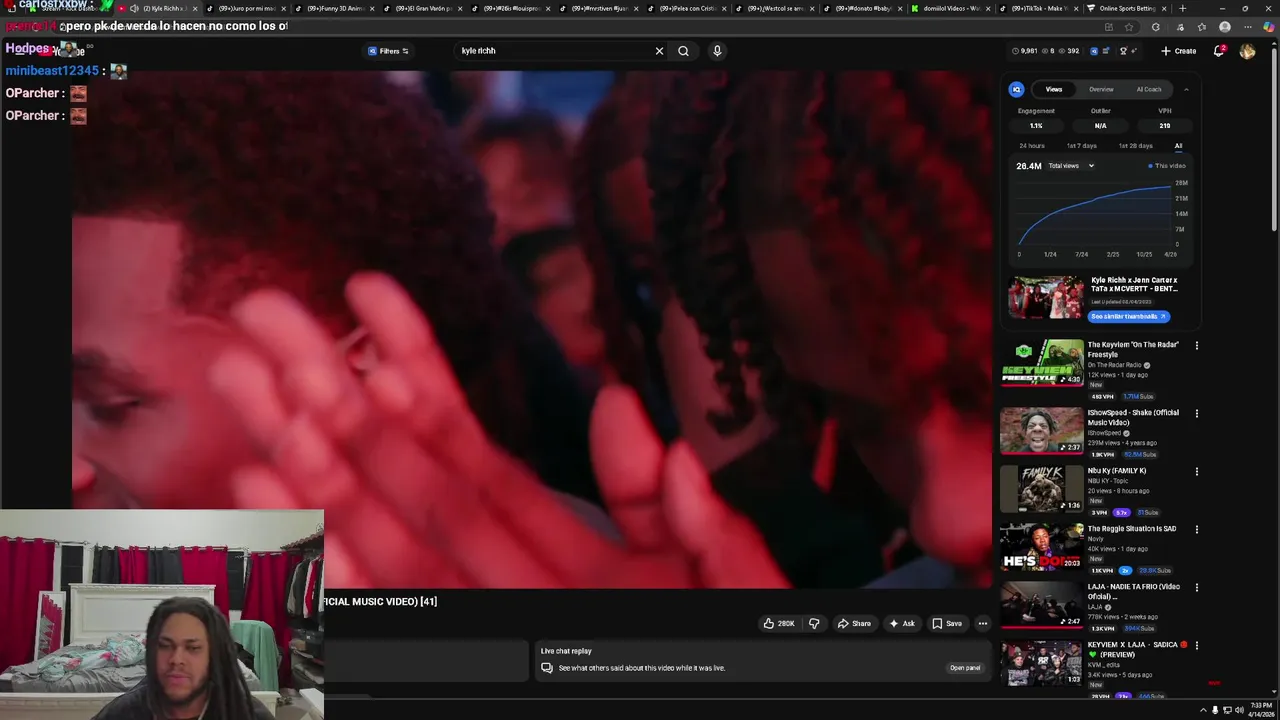Click the Engagement value 1.1%
The image size is (1280, 720).
coord(1036,126)
